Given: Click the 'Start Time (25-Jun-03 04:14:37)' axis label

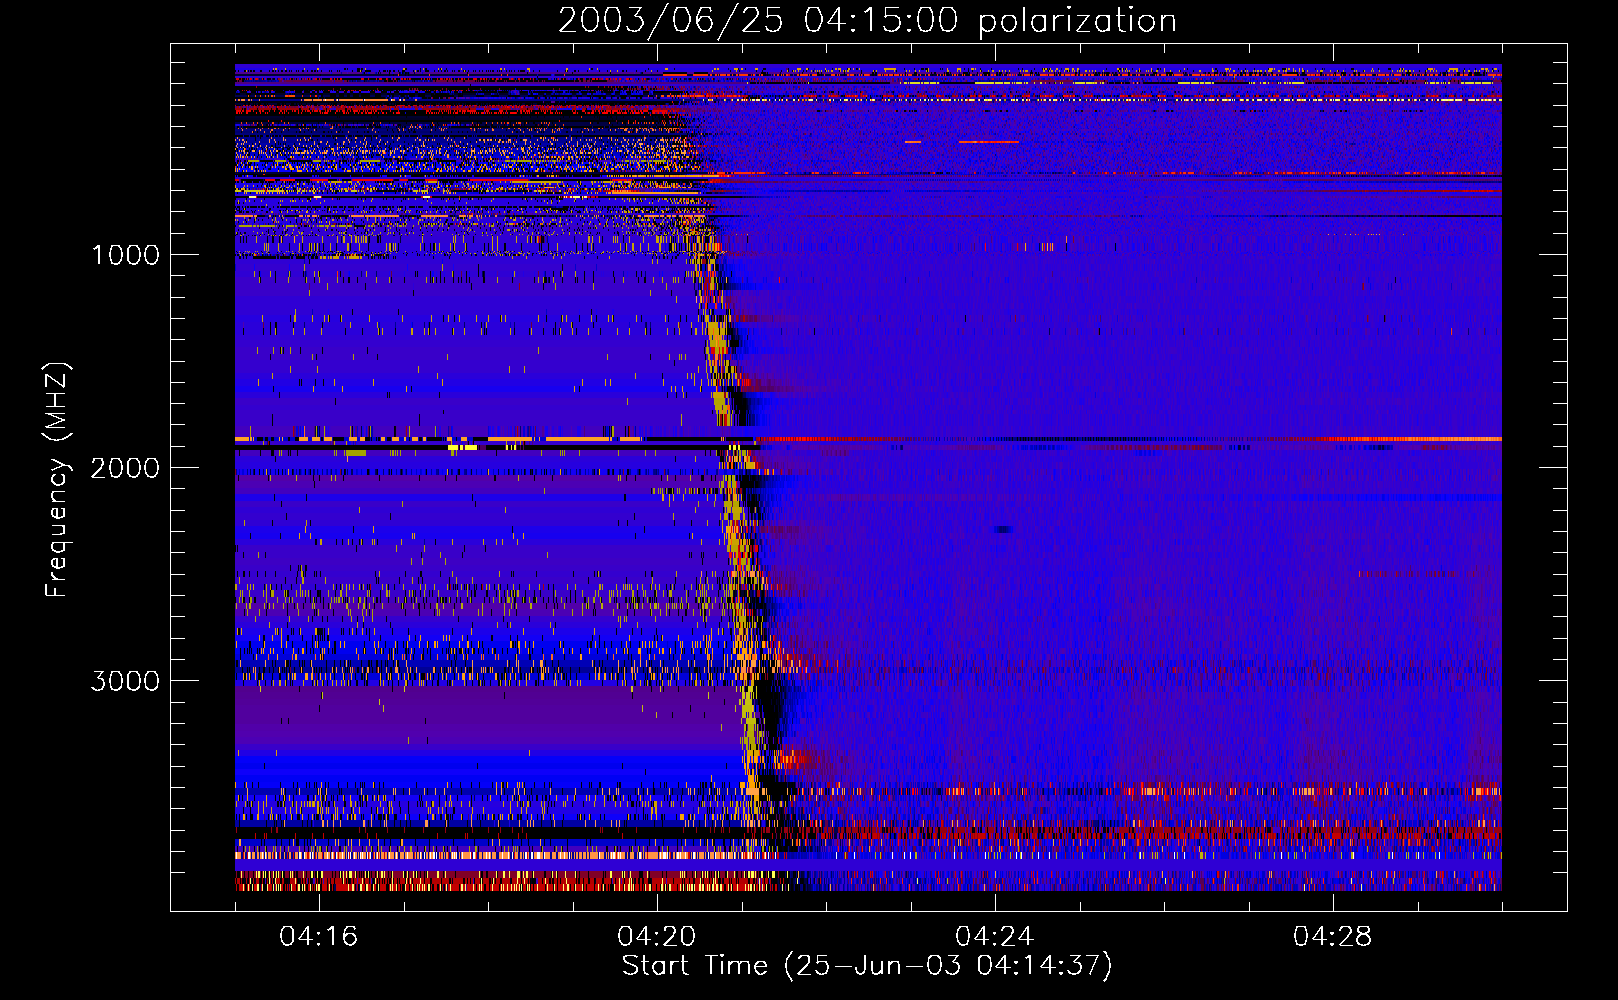Looking at the screenshot, I should (867, 966).
